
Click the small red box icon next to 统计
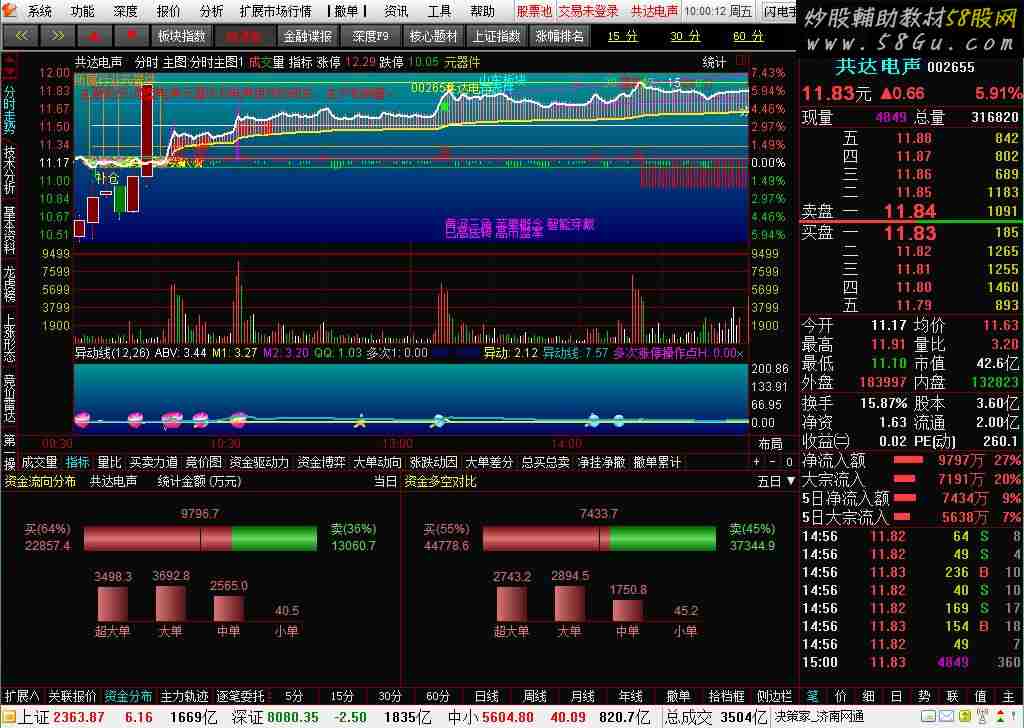click(x=743, y=61)
